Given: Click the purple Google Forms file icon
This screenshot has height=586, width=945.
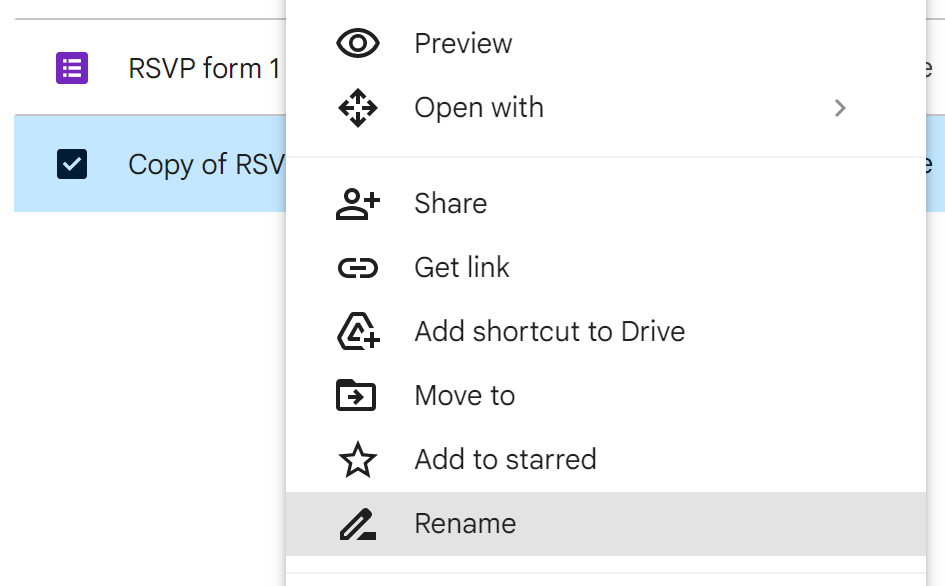Looking at the screenshot, I should click(x=72, y=68).
